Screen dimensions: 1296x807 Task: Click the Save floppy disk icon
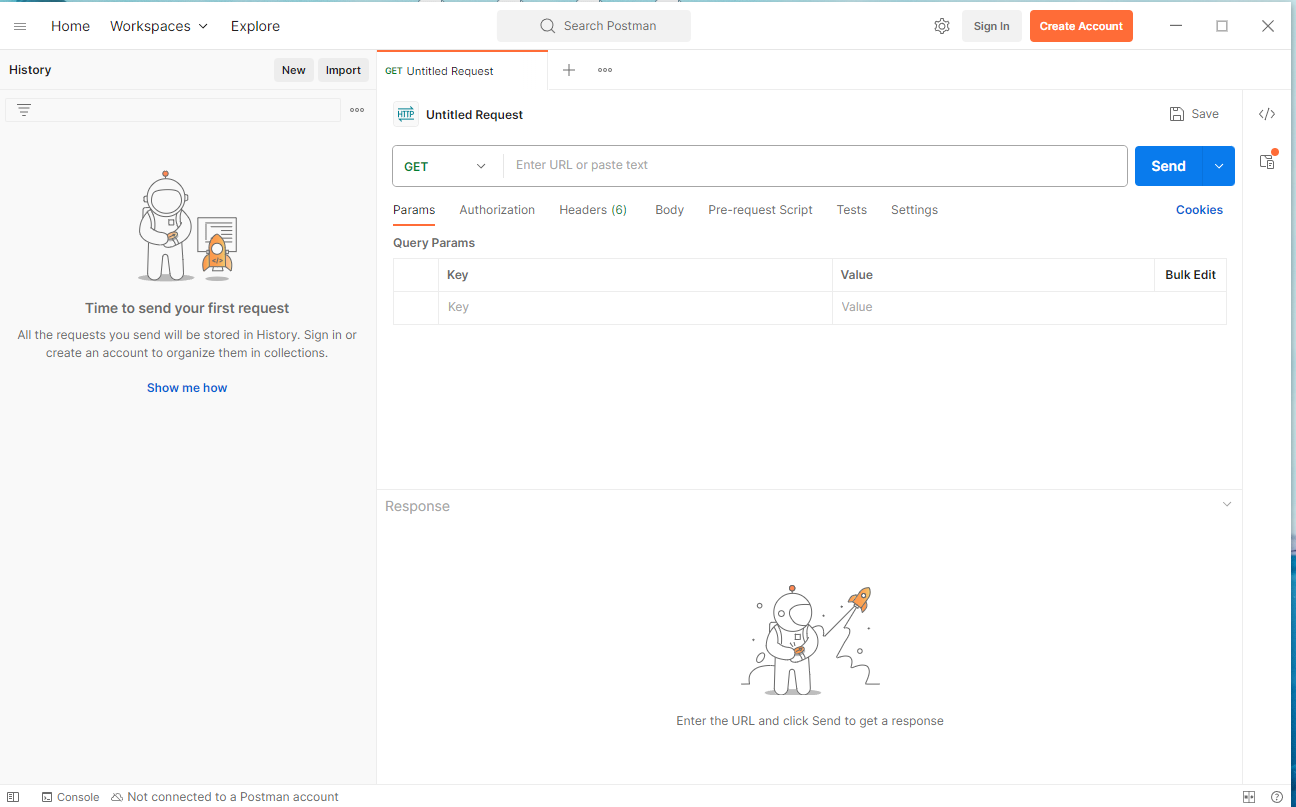1177,114
